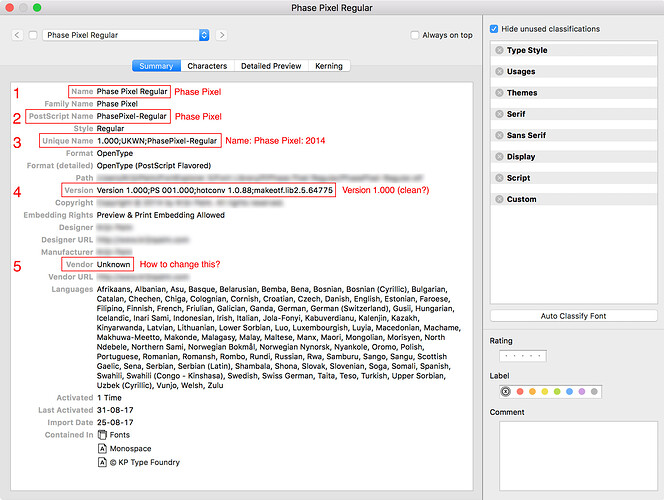Viewport: 664px width, 500px height.
Task: Switch to the Characters tab
Action: click(x=207, y=66)
